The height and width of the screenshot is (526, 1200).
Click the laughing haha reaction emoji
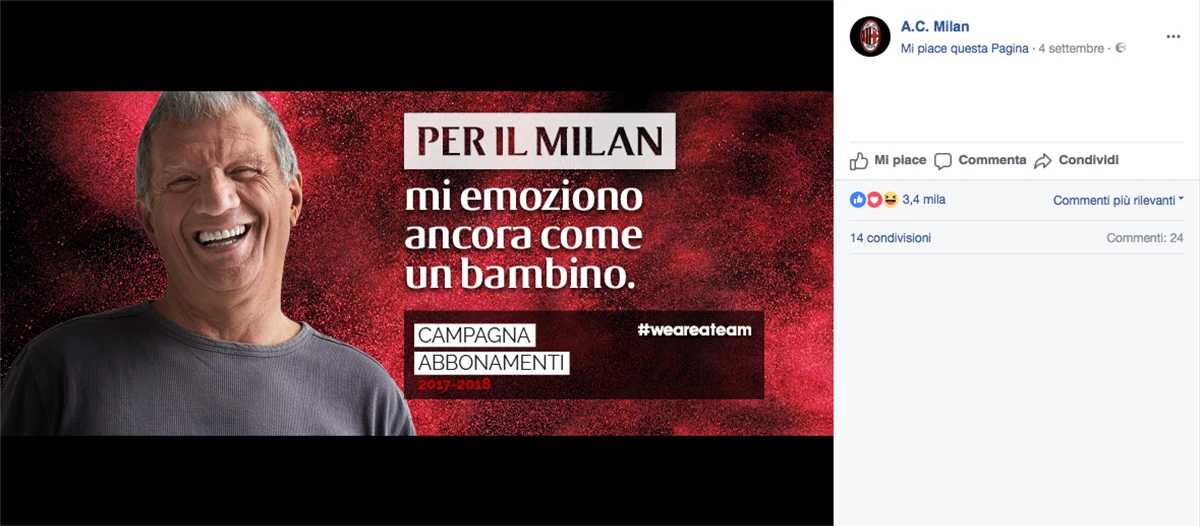pyautogui.click(x=889, y=200)
